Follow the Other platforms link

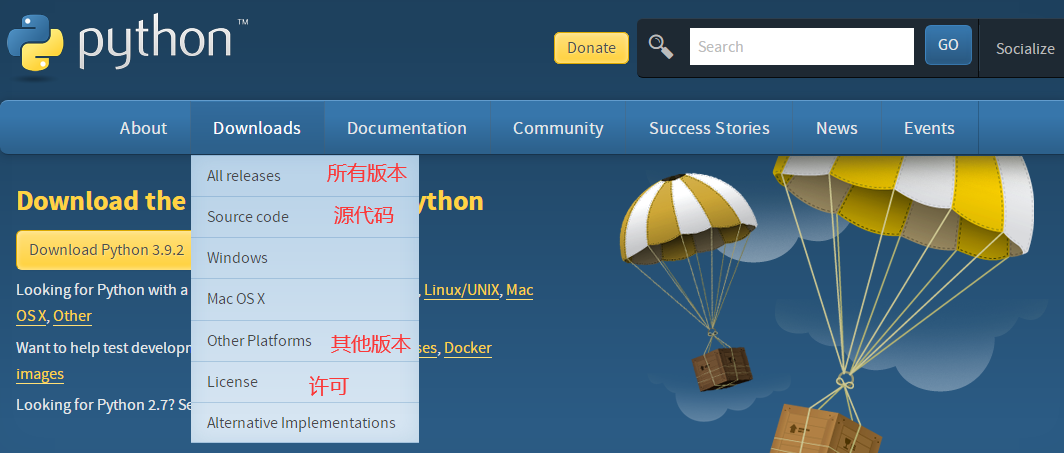[72, 316]
